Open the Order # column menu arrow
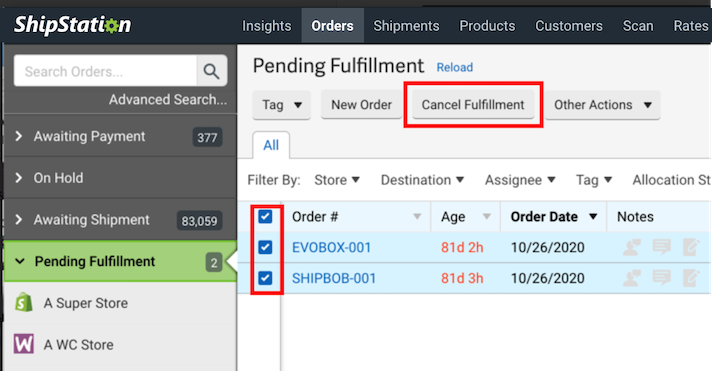This screenshot has width=712, height=371. tap(417, 217)
